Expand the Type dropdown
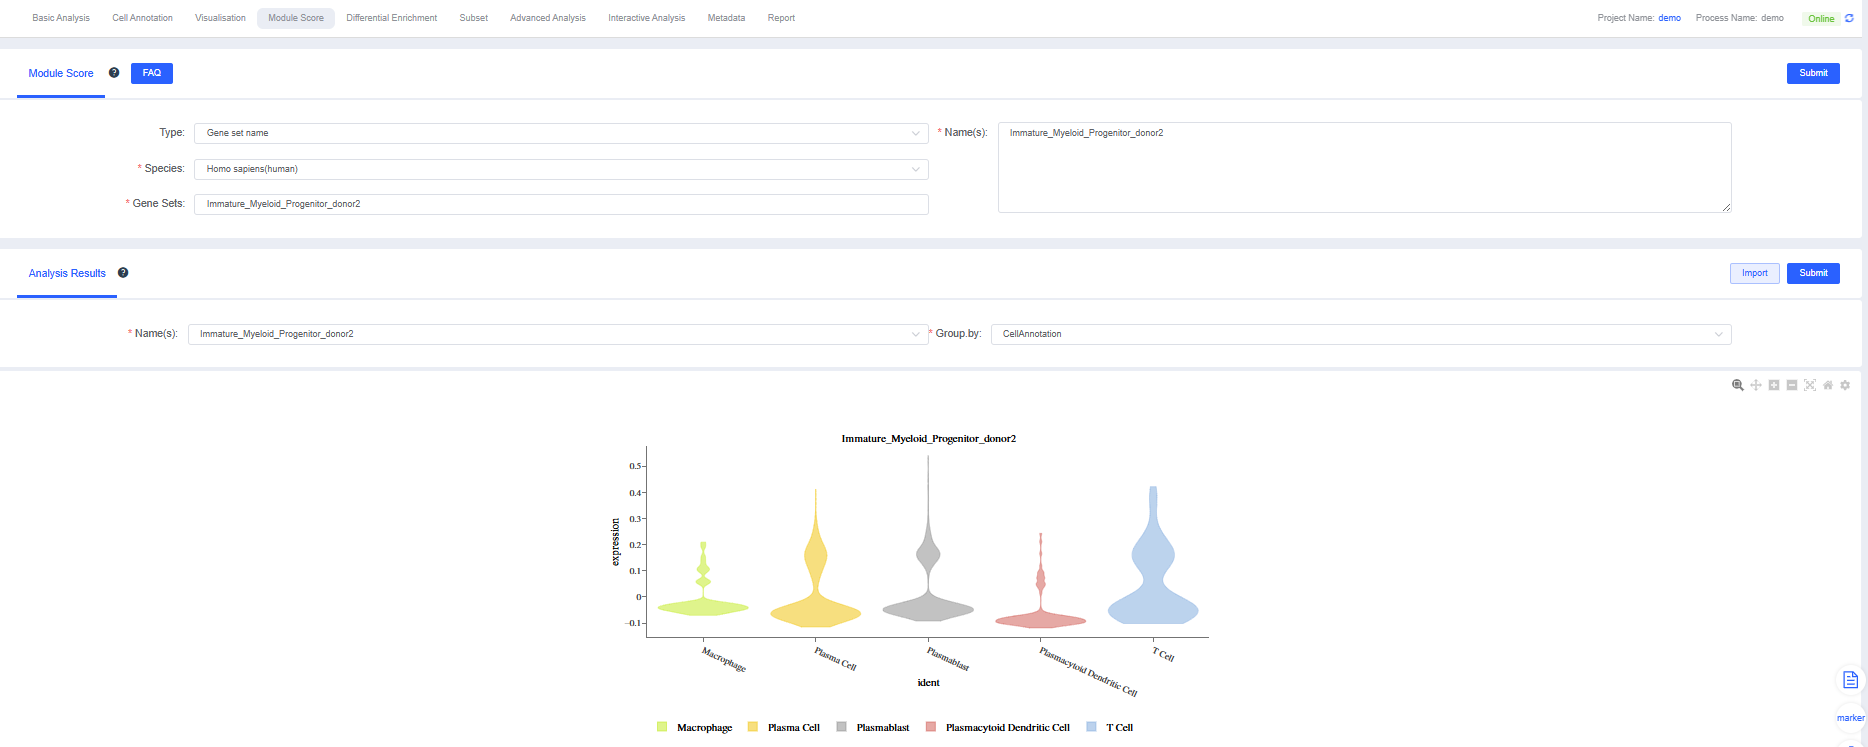 (x=560, y=133)
